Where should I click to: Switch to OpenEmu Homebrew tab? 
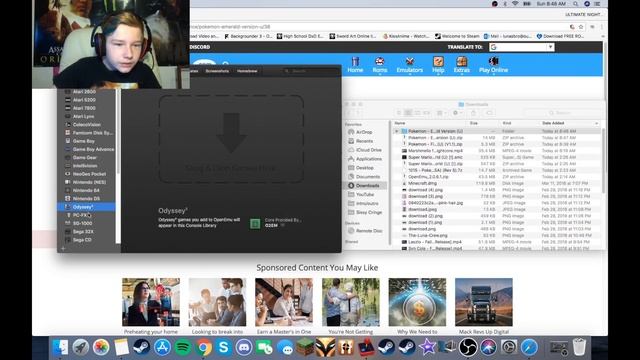click(247, 71)
